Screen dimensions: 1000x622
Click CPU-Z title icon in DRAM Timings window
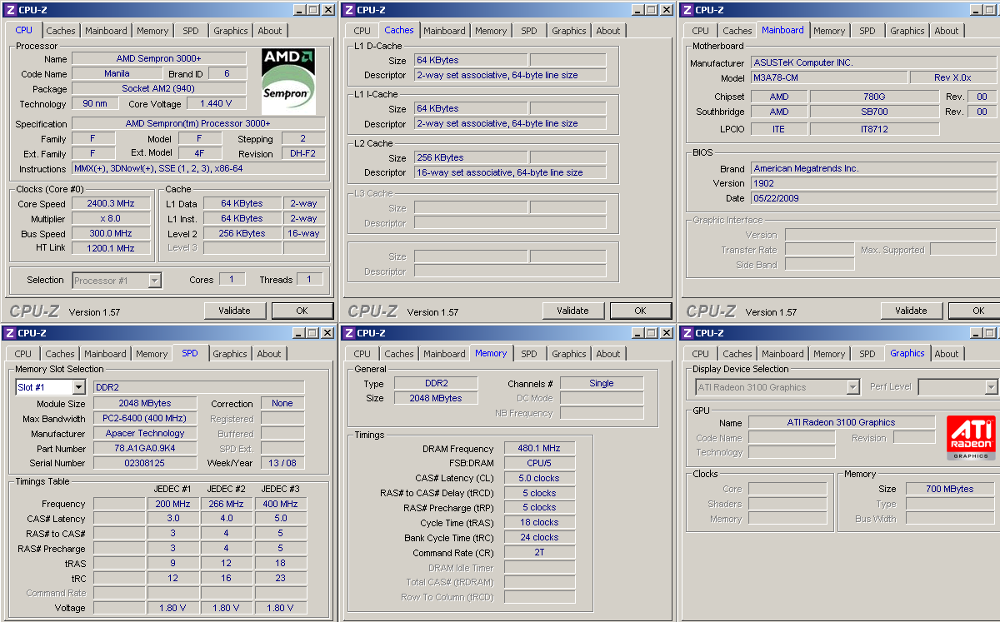coord(349,332)
